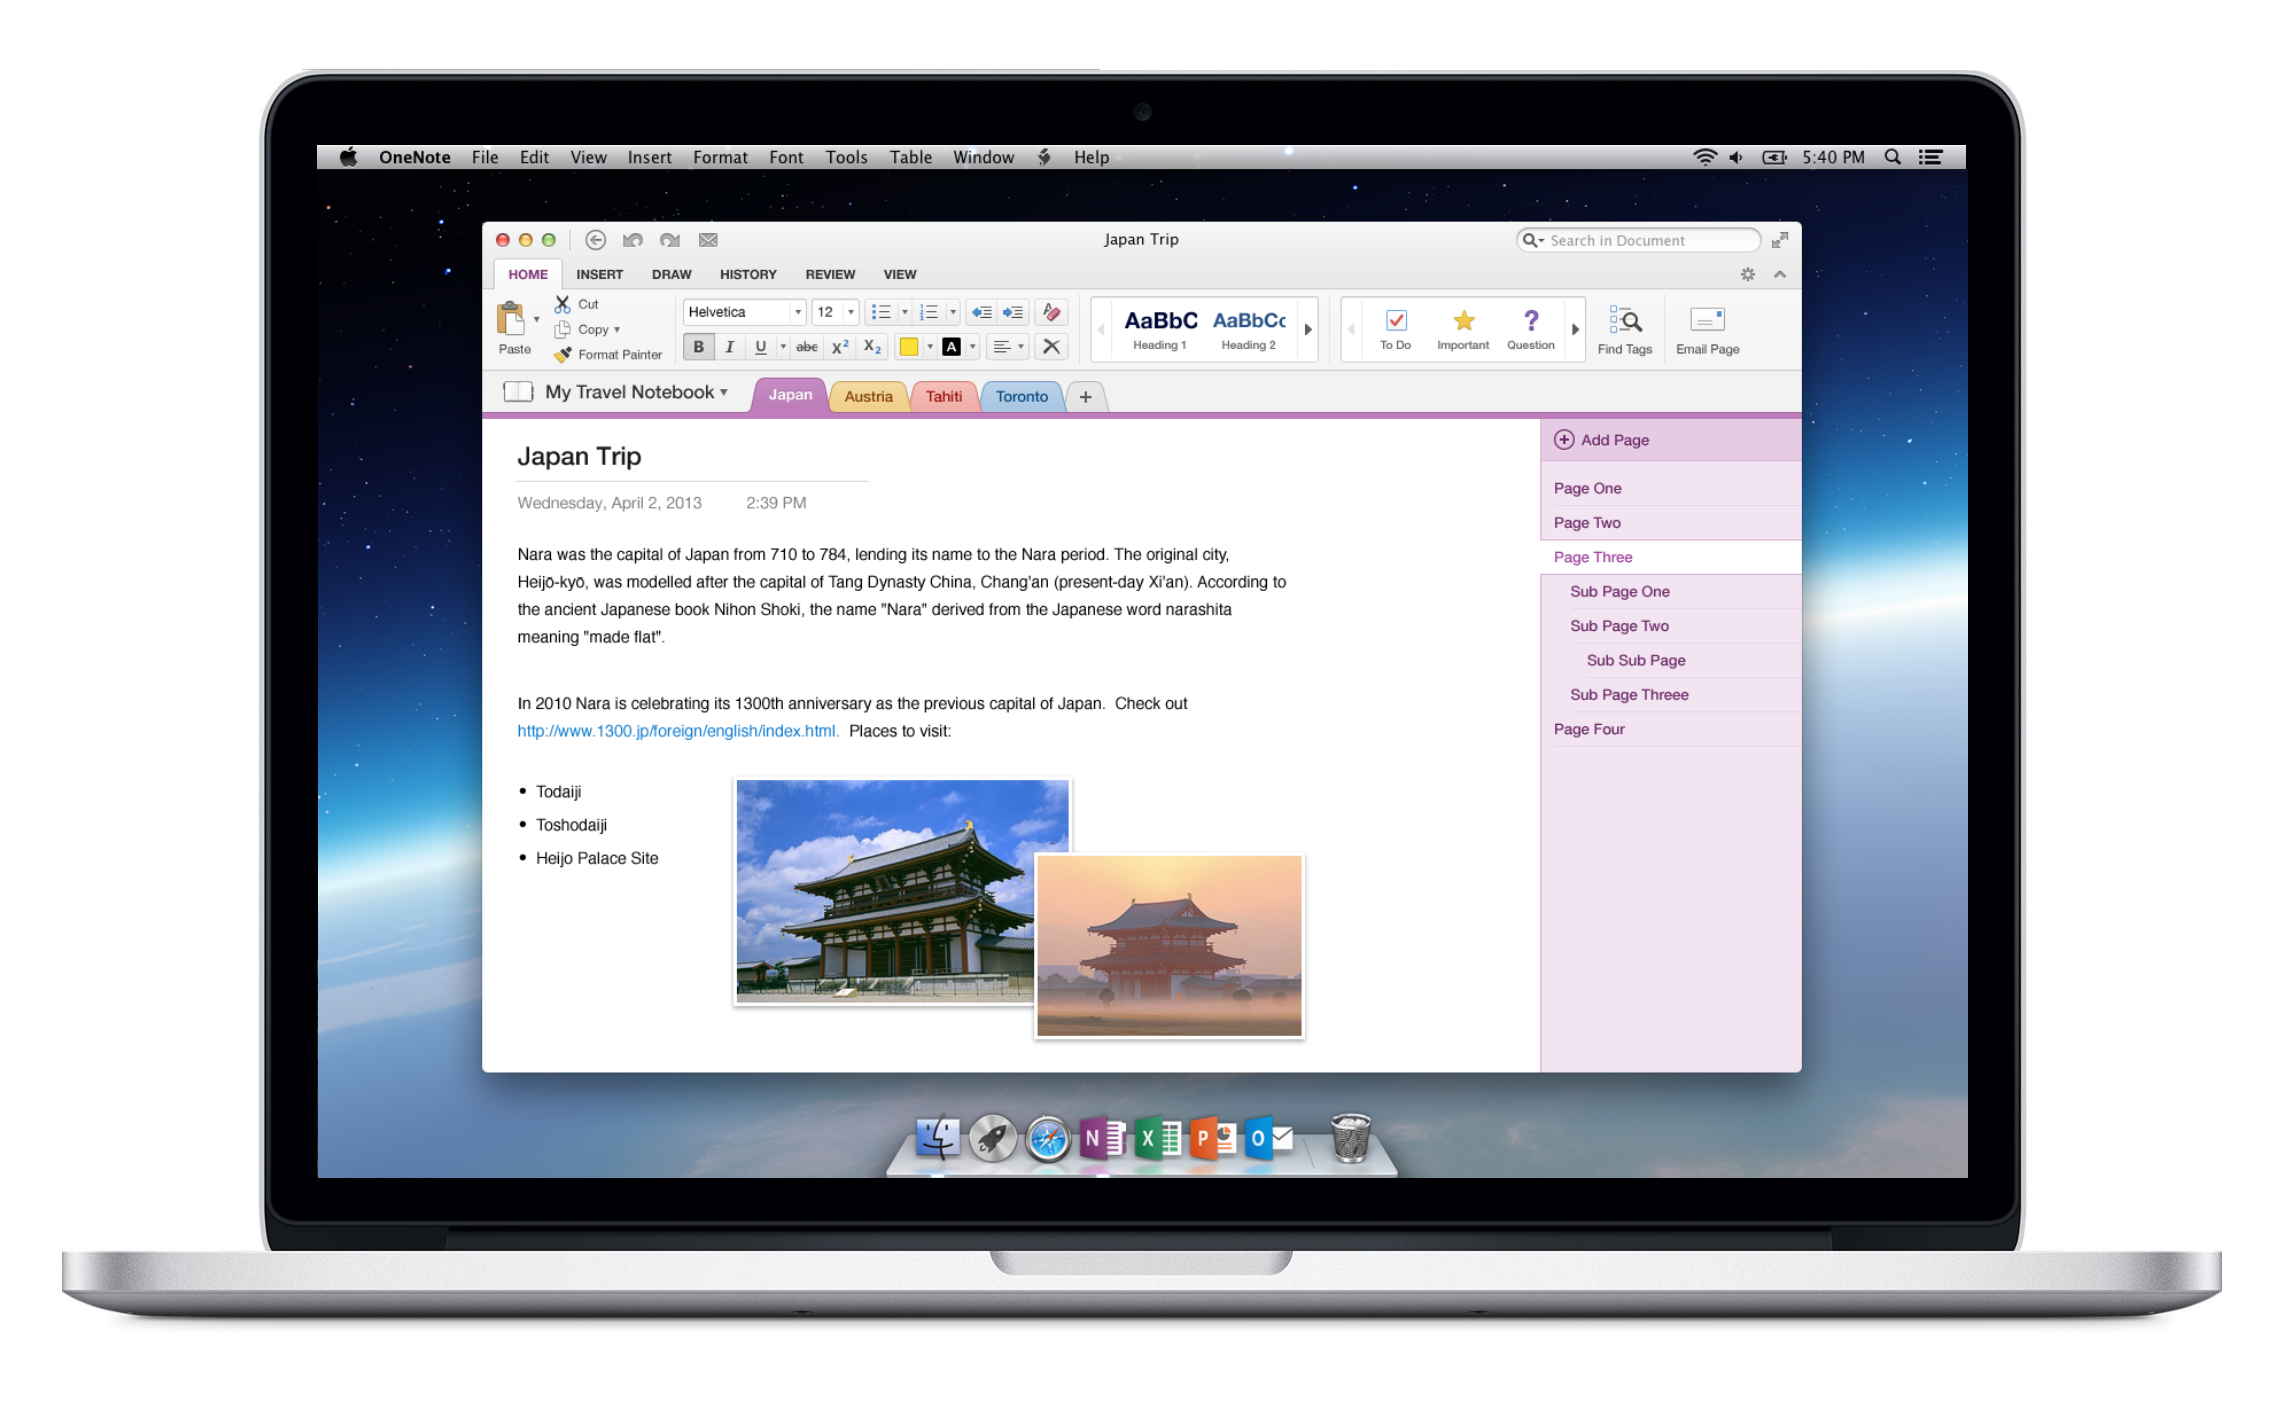This screenshot has height=1419, width=2285.
Task: Show more styles after Heading 2
Action: (x=1308, y=329)
